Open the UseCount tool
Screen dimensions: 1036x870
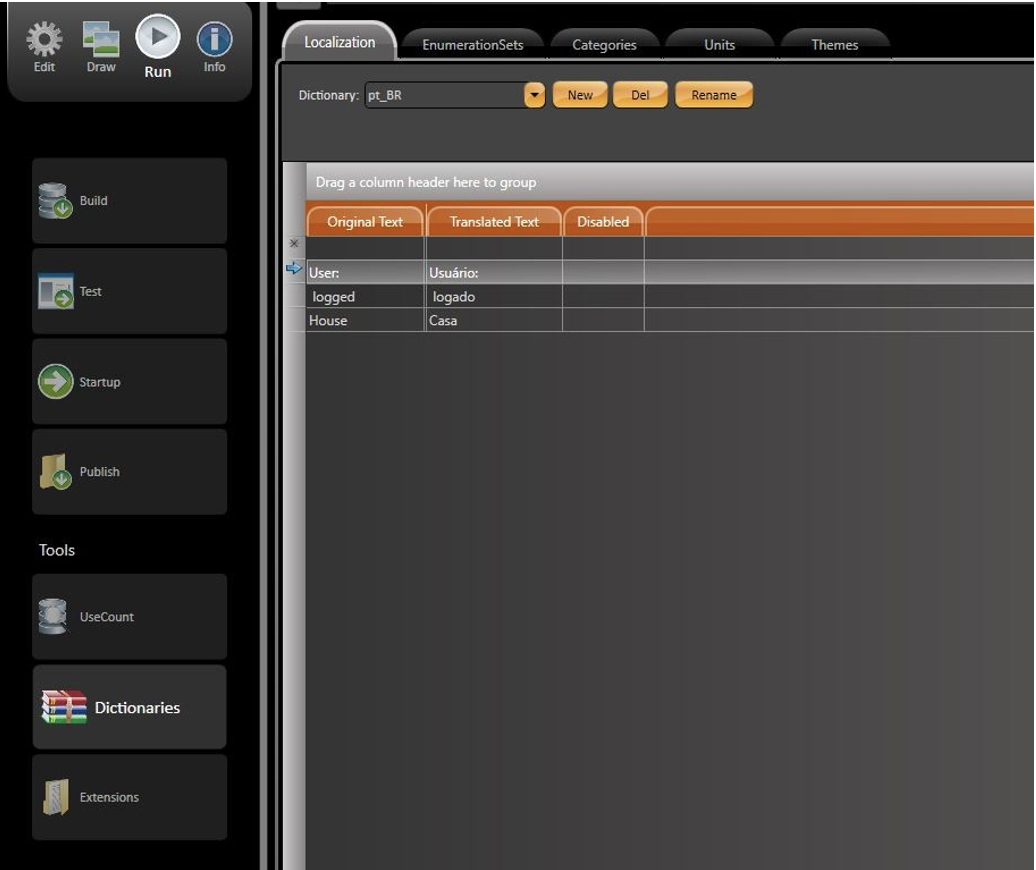(129, 617)
